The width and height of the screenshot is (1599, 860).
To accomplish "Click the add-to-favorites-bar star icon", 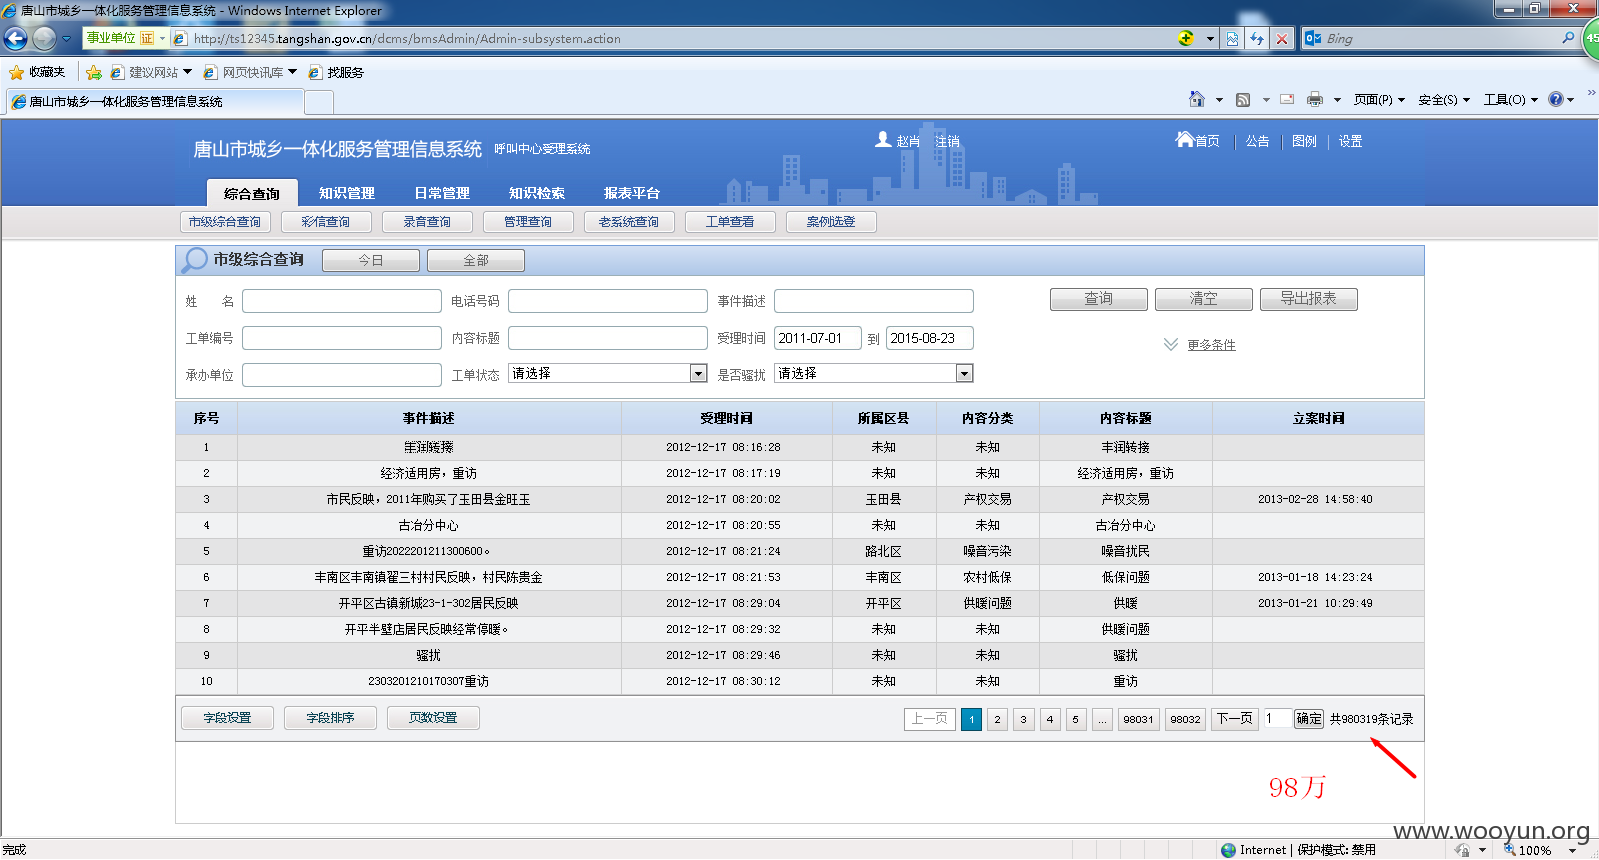I will pos(94,72).
